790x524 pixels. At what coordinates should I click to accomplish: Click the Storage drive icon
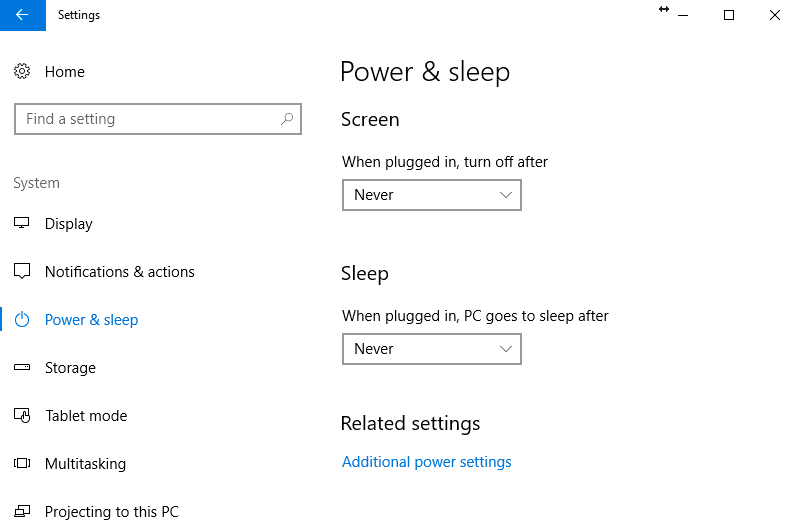[22, 368]
